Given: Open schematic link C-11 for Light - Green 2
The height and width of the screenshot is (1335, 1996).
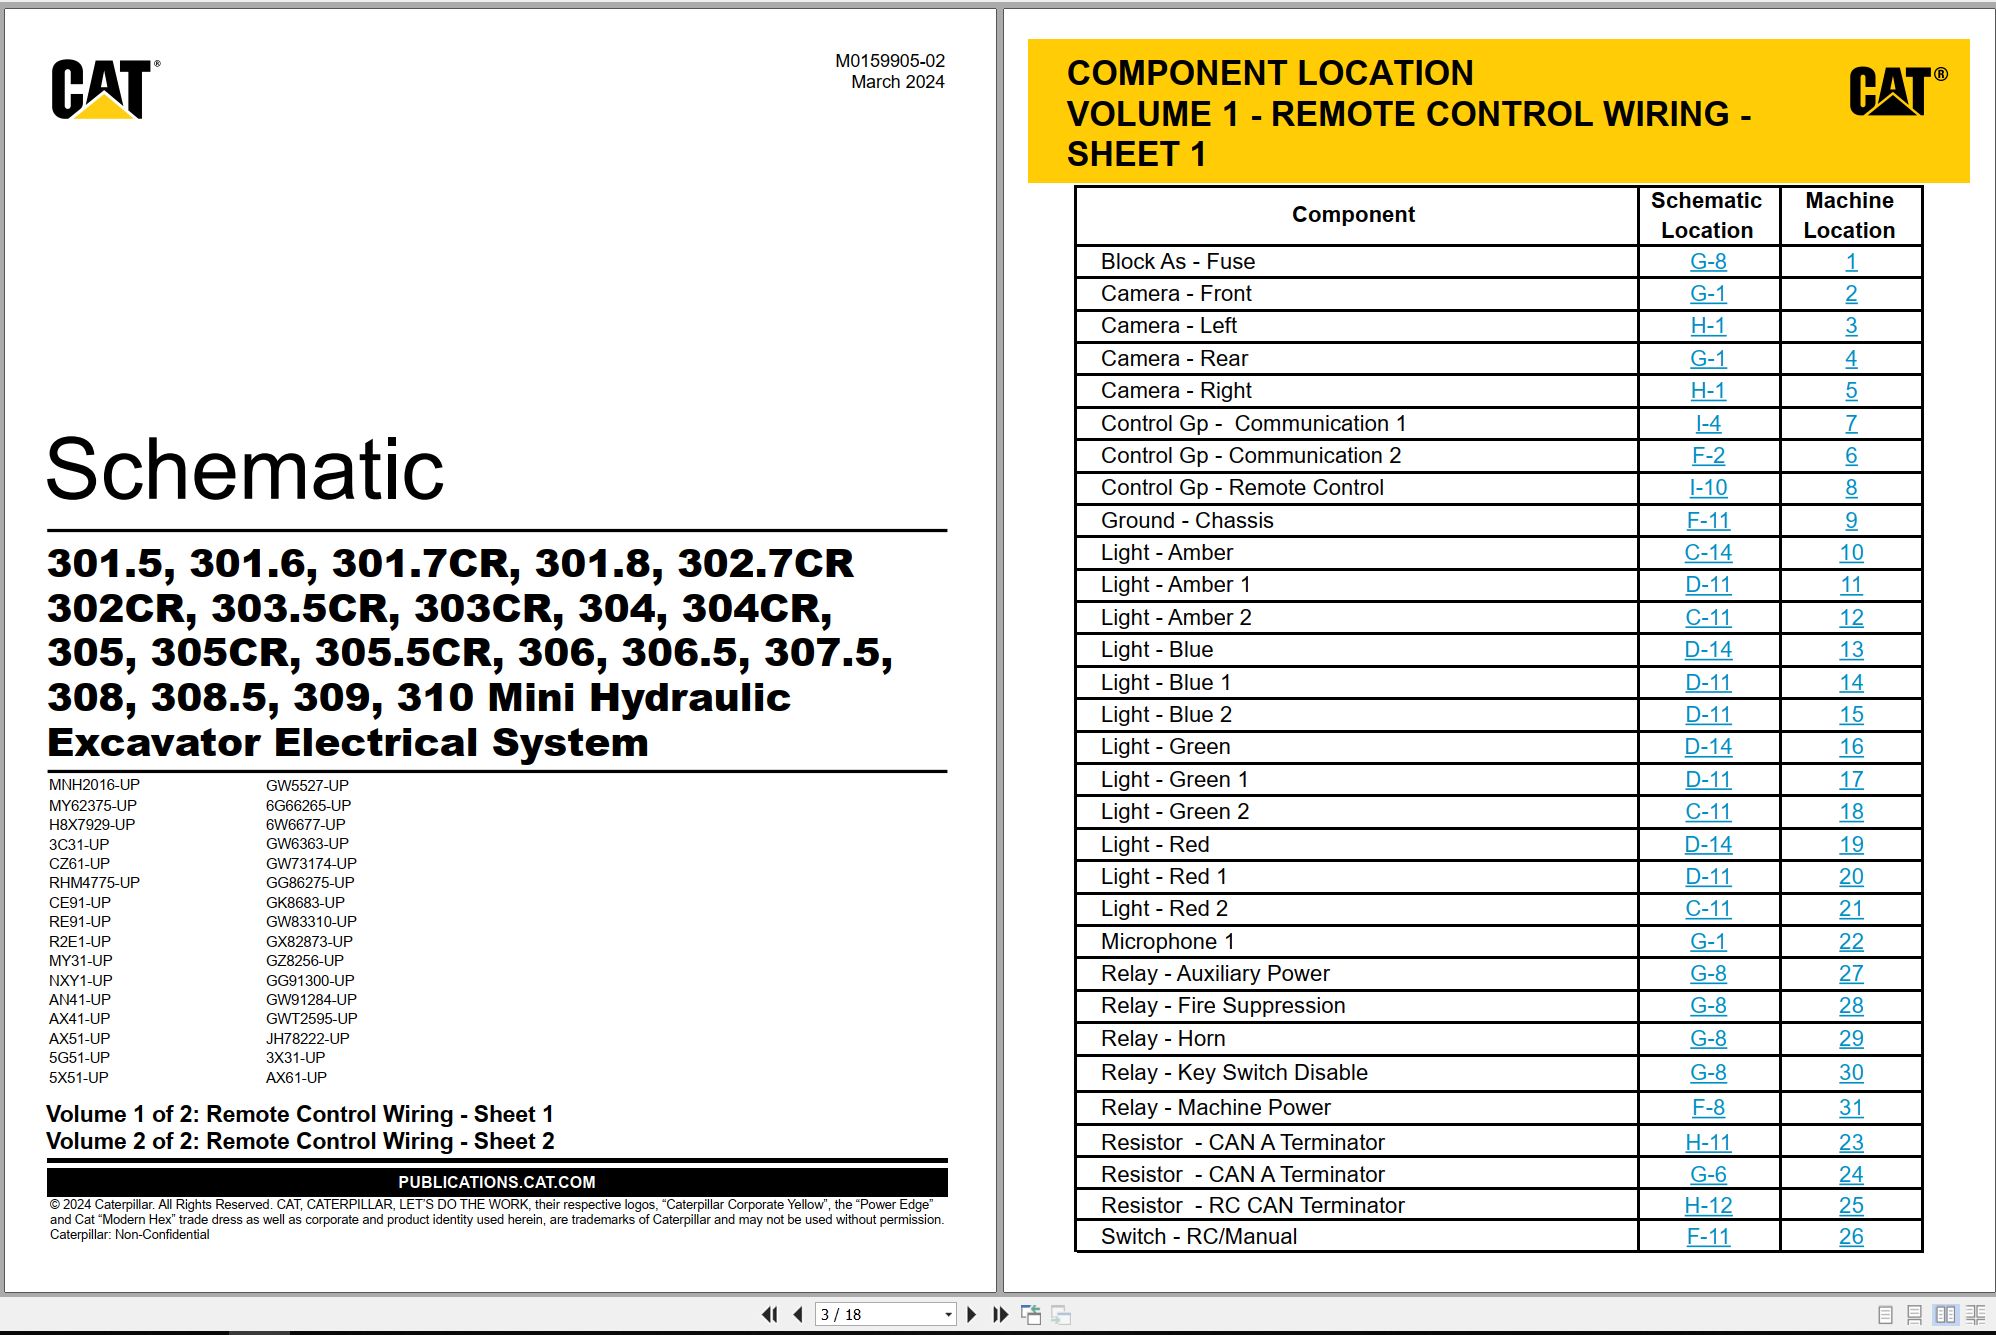Looking at the screenshot, I should point(1708,811).
